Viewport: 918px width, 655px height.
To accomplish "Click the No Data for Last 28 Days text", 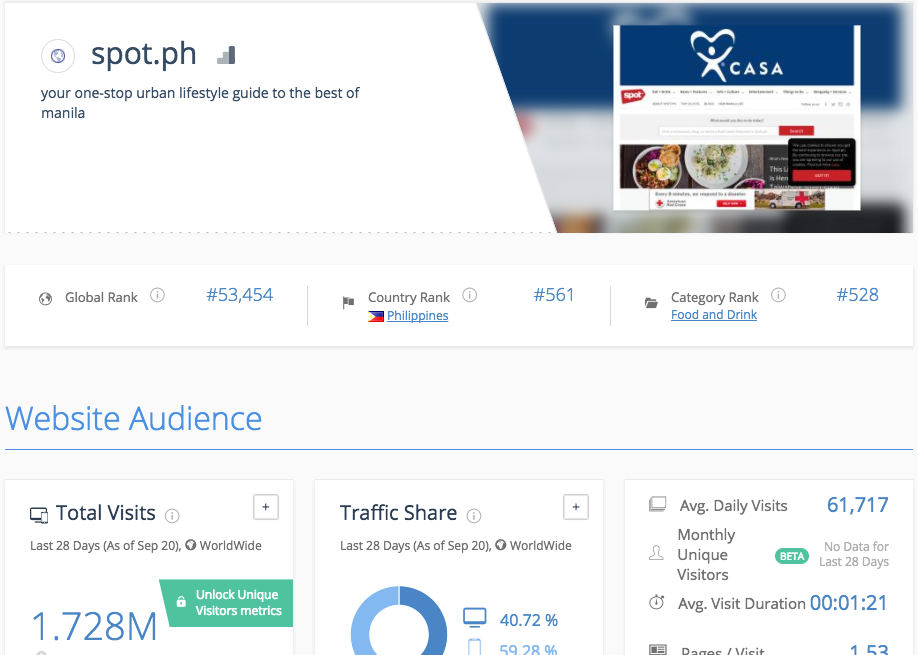I will [854, 554].
